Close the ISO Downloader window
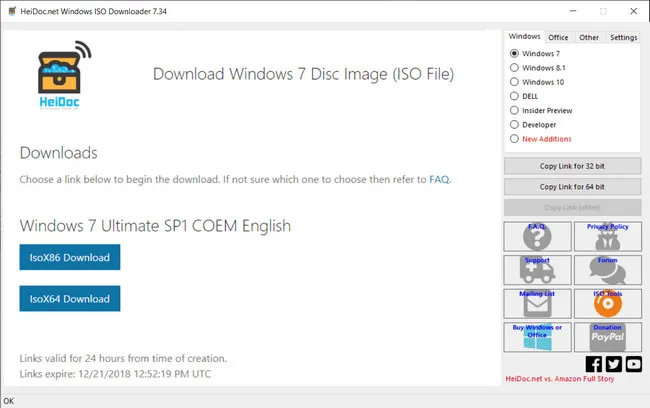 [x=634, y=11]
